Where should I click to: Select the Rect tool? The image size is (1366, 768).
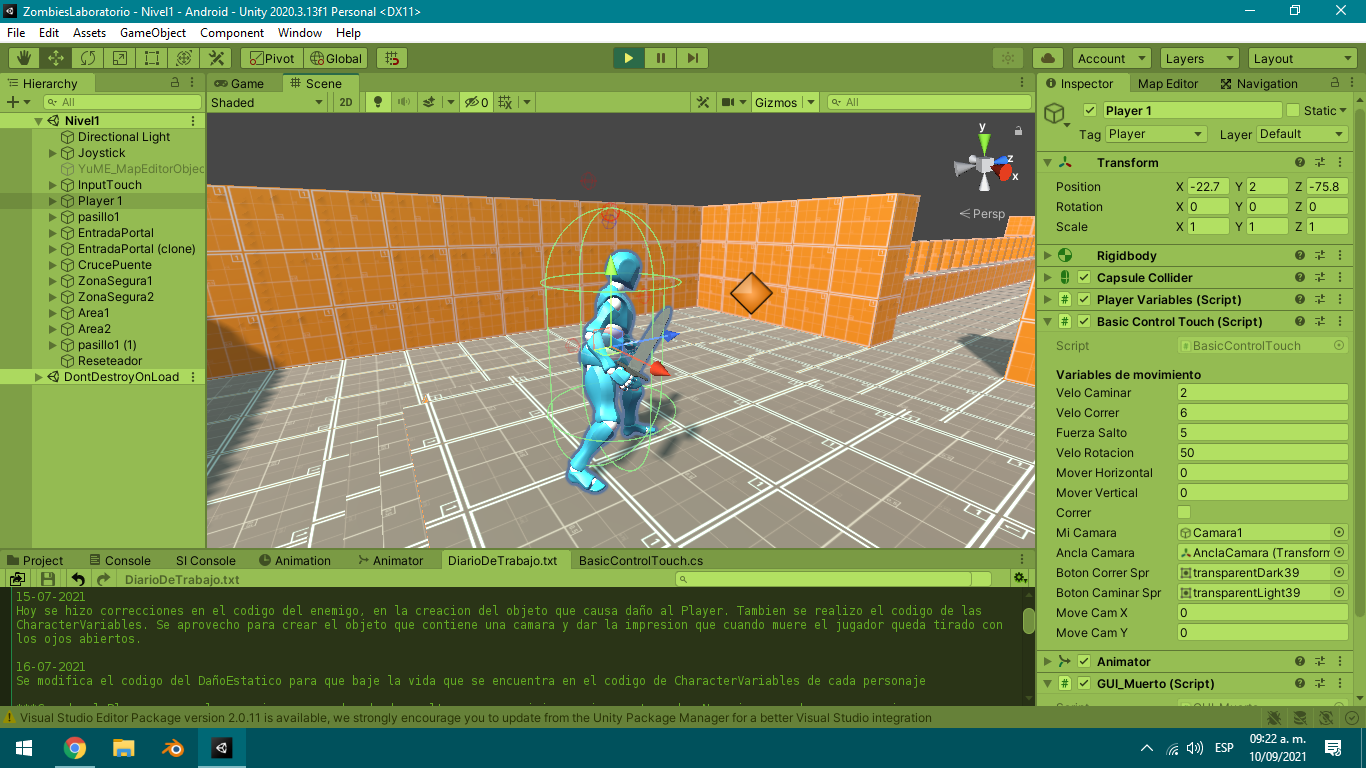click(x=152, y=58)
